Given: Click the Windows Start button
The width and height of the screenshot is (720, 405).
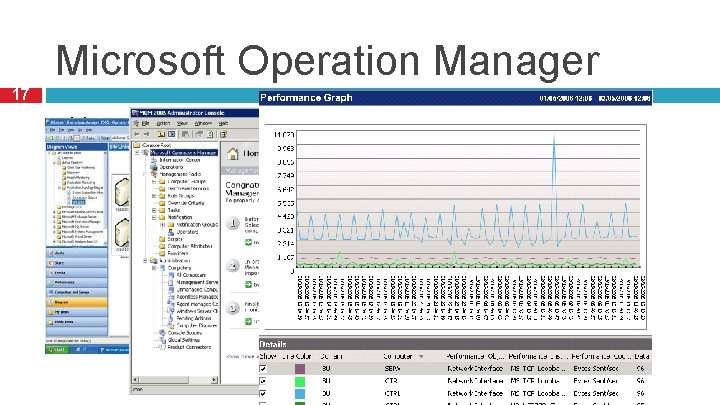Looking at the screenshot, I should (57, 350).
